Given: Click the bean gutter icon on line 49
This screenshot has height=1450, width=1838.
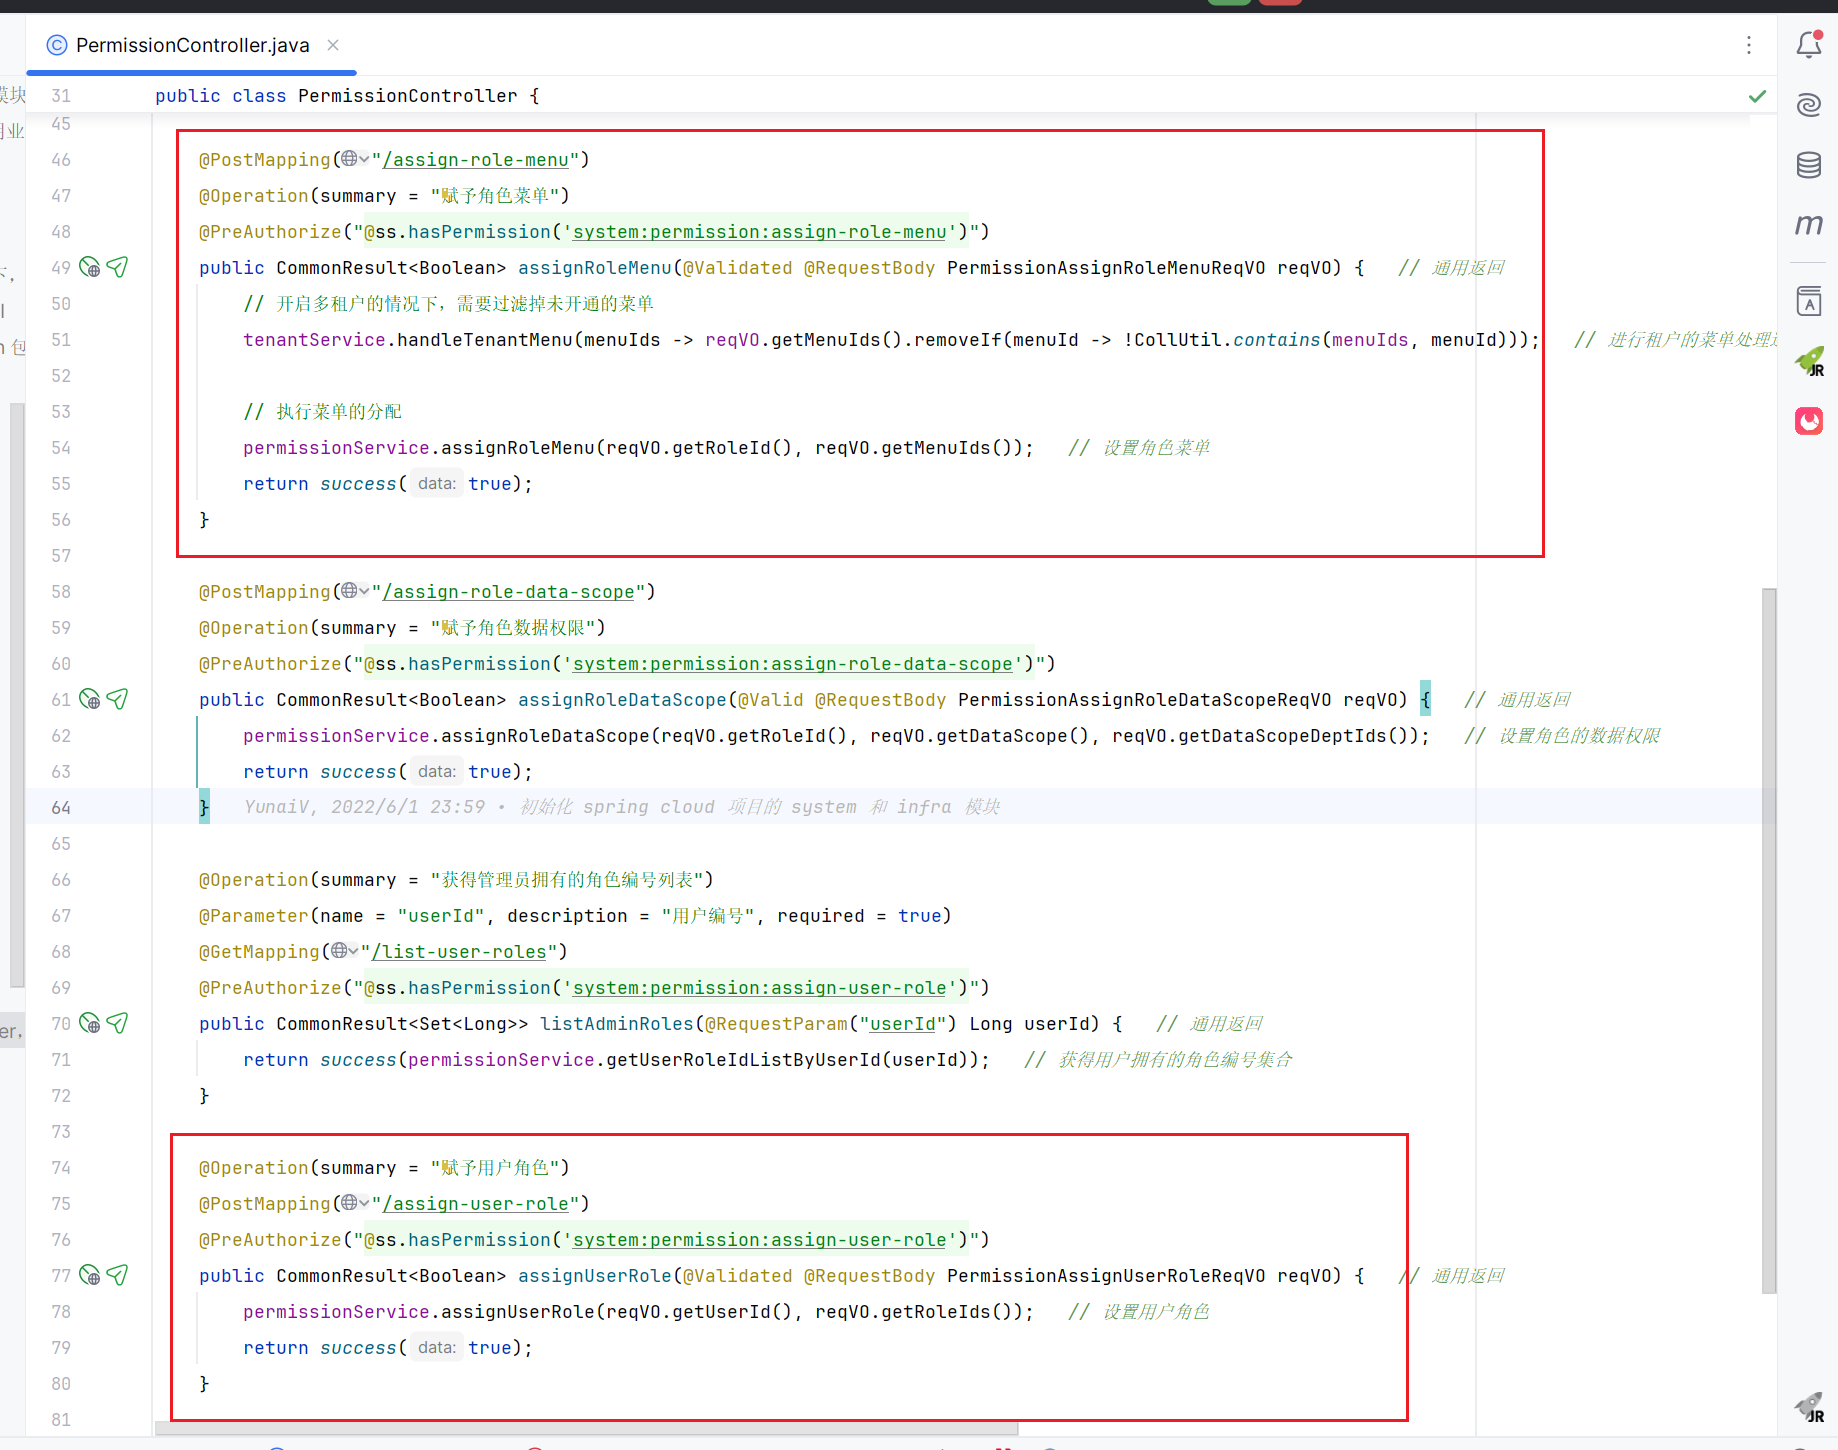Looking at the screenshot, I should (90, 267).
